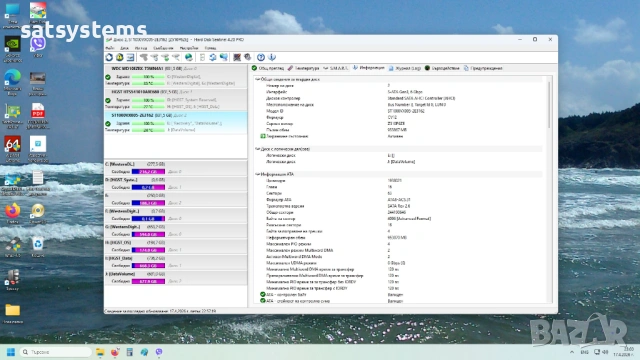Open the NVIDIA GeForce Experience desktop shortcut
This screenshot has height=360, width=640.
(13, 49)
